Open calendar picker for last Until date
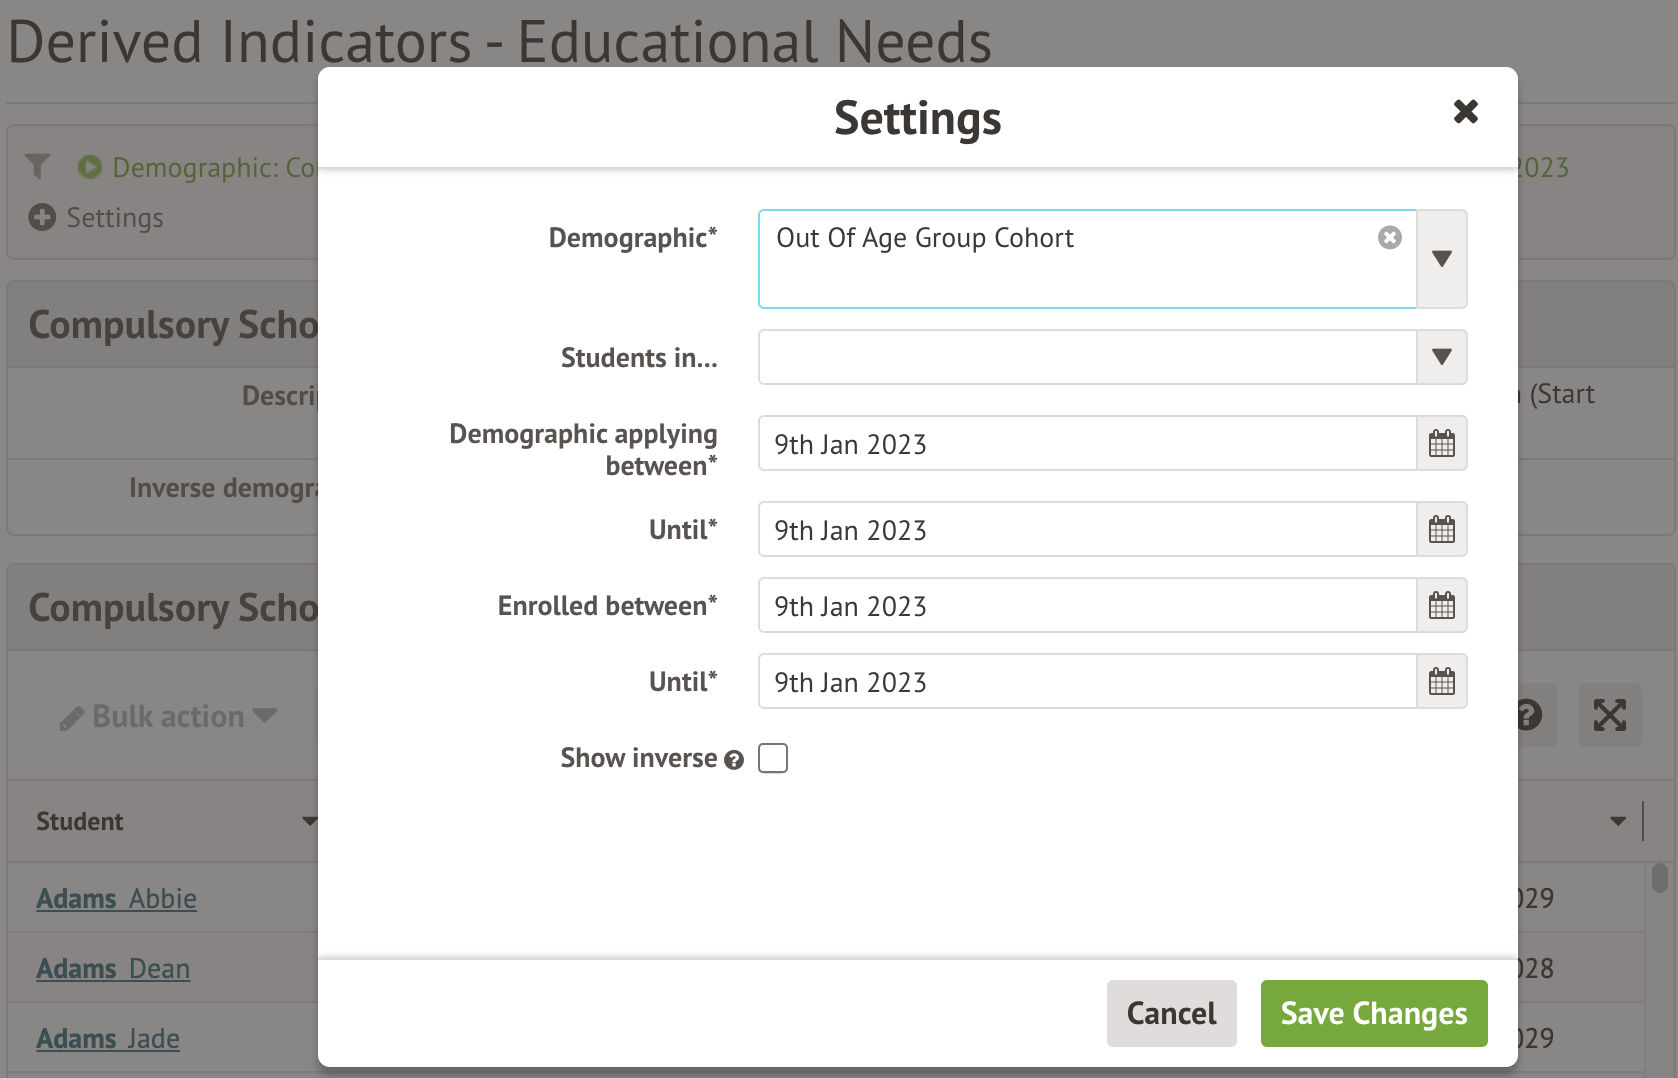Image resolution: width=1678 pixels, height=1078 pixels. pos(1441,682)
